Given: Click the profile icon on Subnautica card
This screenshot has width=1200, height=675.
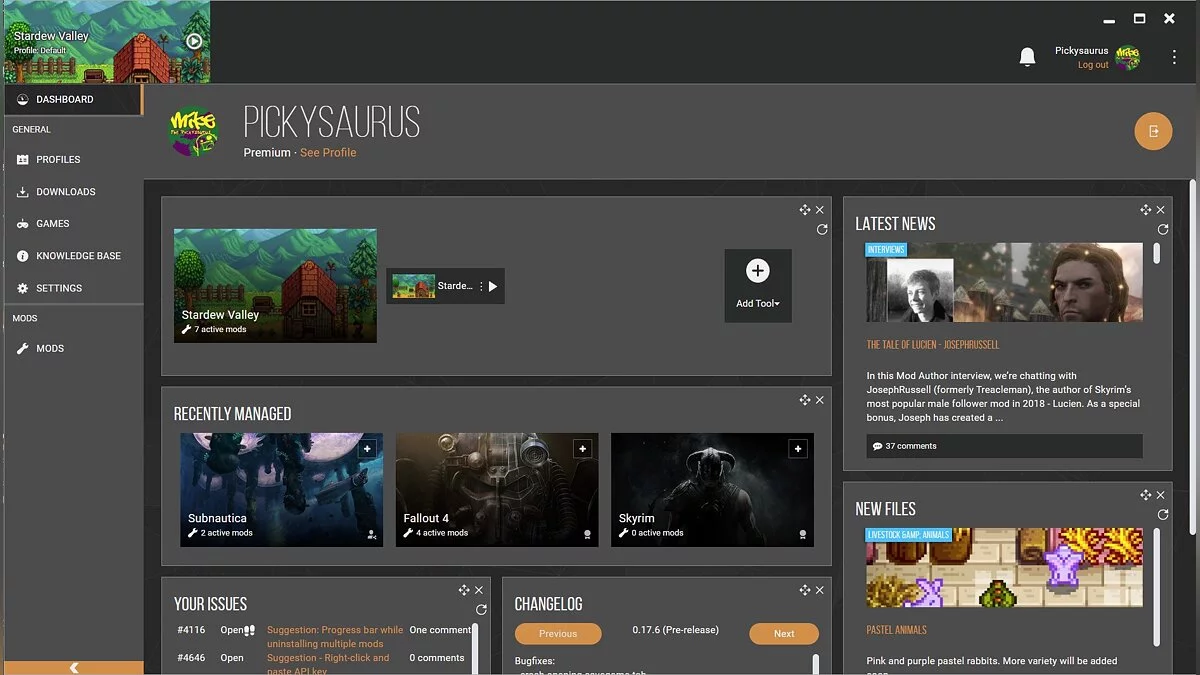Looking at the screenshot, I should click(x=372, y=535).
